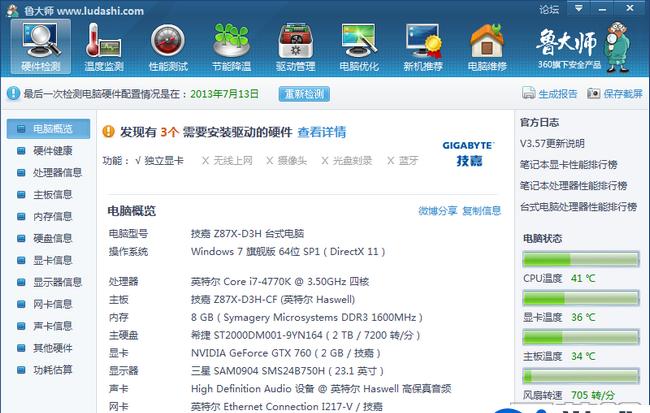Click the Ethernet Connection I217-V text
Image resolution: width=650 pixels, height=413 pixels.
tap(287, 406)
